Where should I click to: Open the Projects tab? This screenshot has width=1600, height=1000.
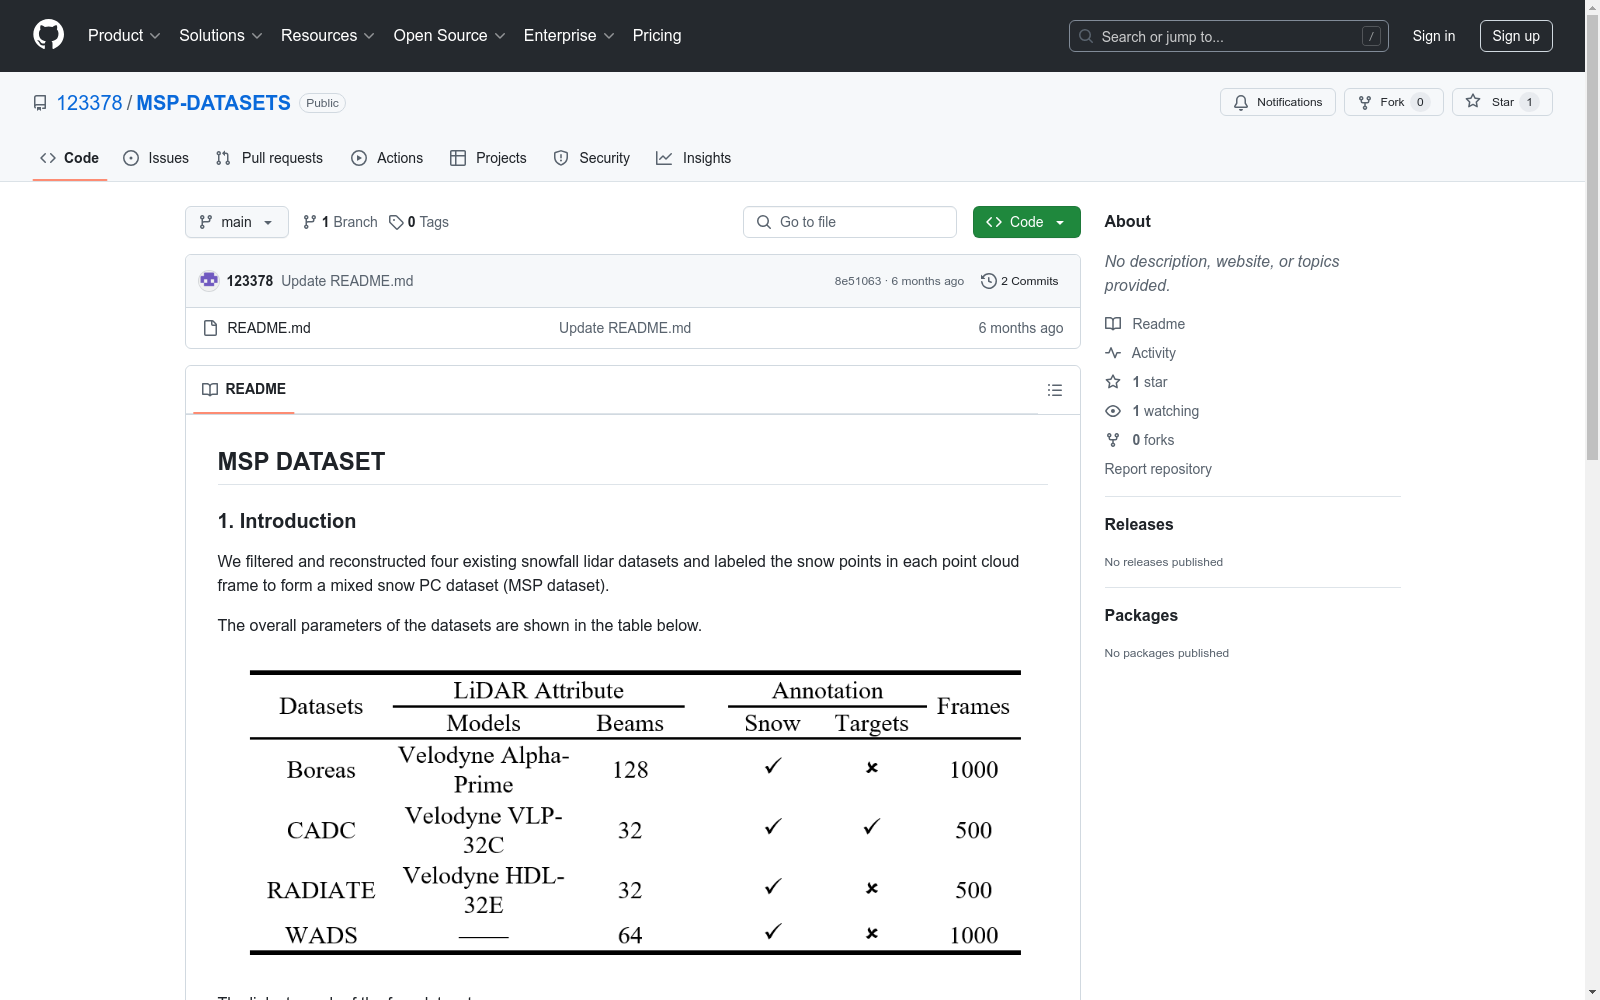[488, 158]
